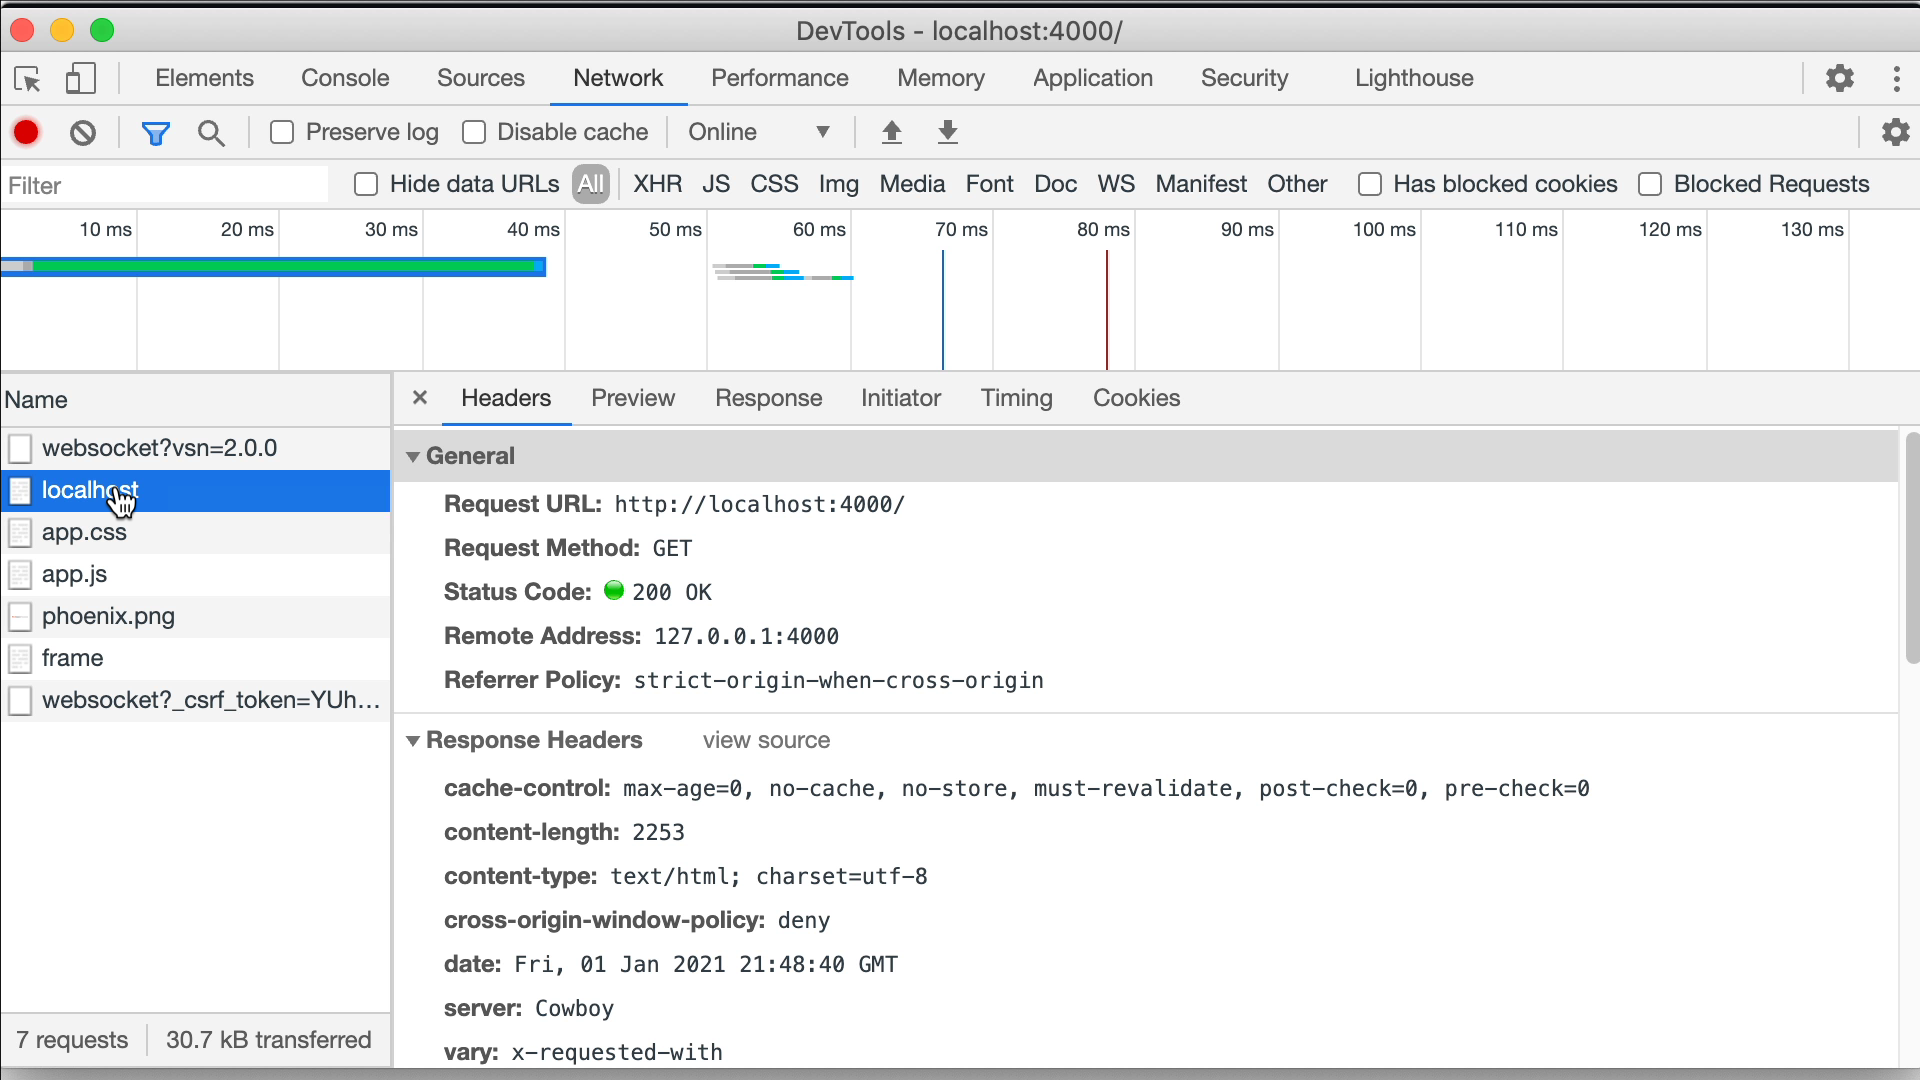Click view source link in Response Headers
Viewport: 1920px width, 1080px height.
[766, 740]
